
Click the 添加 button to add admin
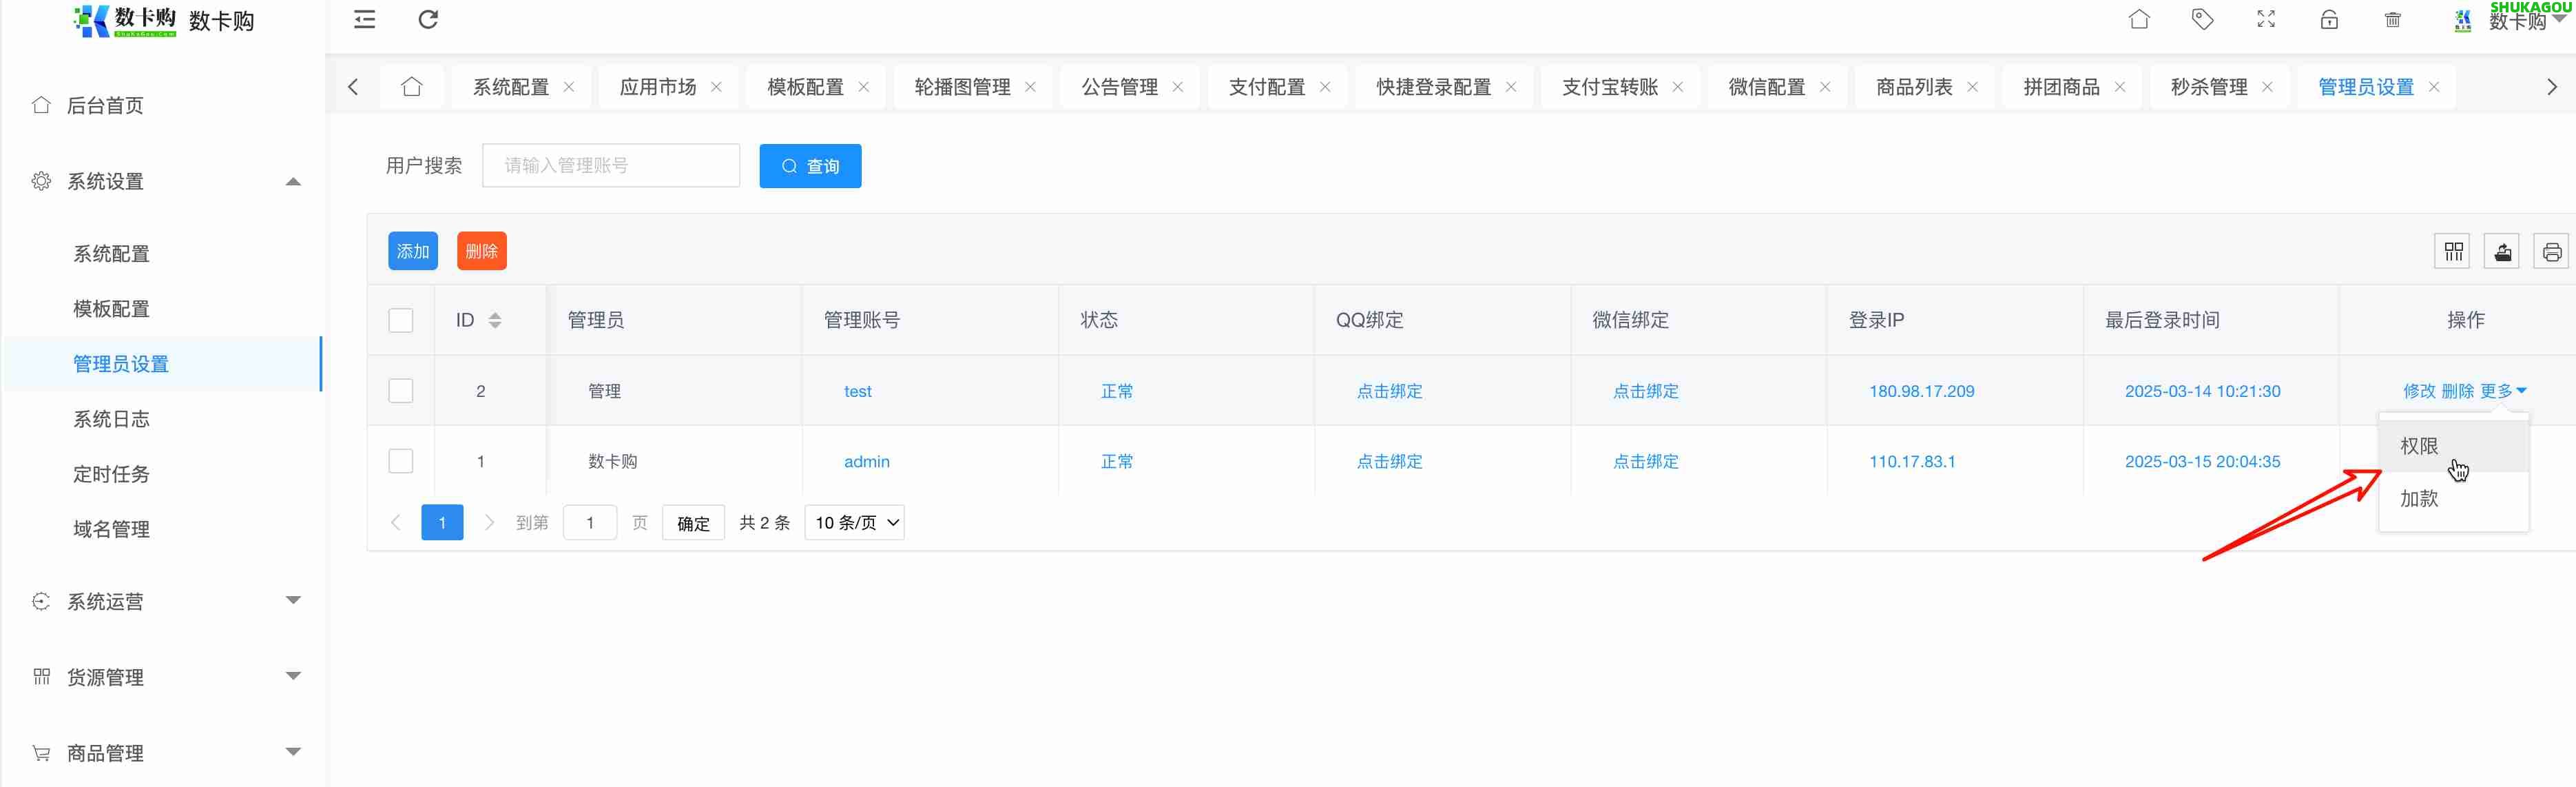click(x=412, y=251)
